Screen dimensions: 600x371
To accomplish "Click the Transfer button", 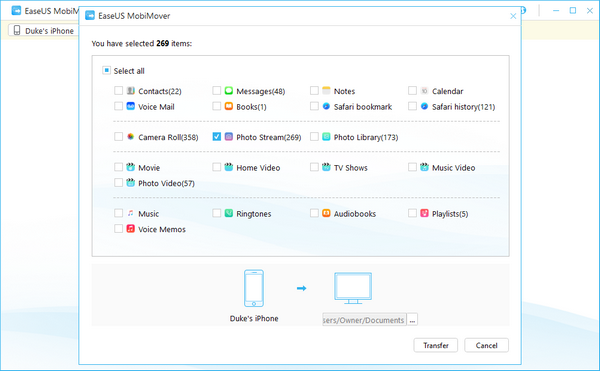I will 436,345.
